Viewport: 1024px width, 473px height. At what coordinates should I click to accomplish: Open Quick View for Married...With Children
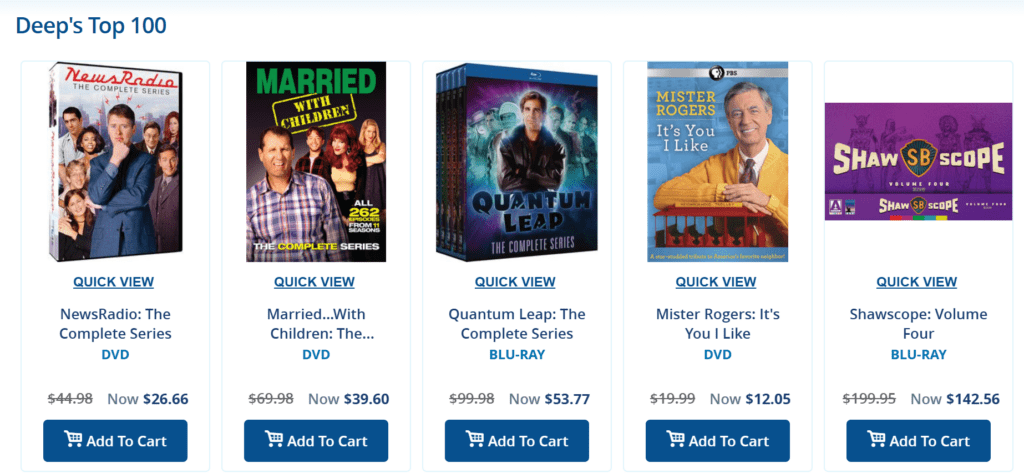[314, 282]
